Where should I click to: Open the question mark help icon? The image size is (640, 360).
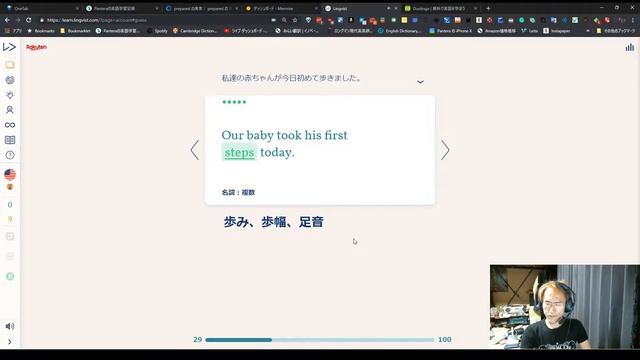click(10, 155)
